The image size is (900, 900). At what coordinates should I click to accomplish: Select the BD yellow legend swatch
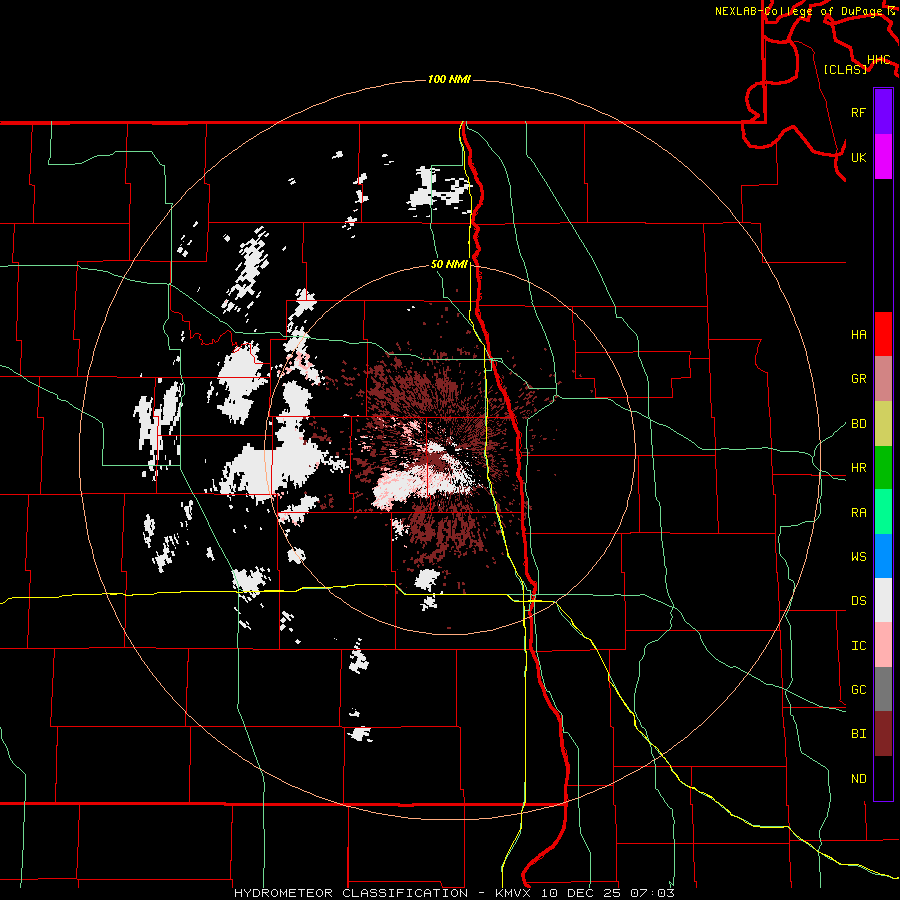click(883, 424)
